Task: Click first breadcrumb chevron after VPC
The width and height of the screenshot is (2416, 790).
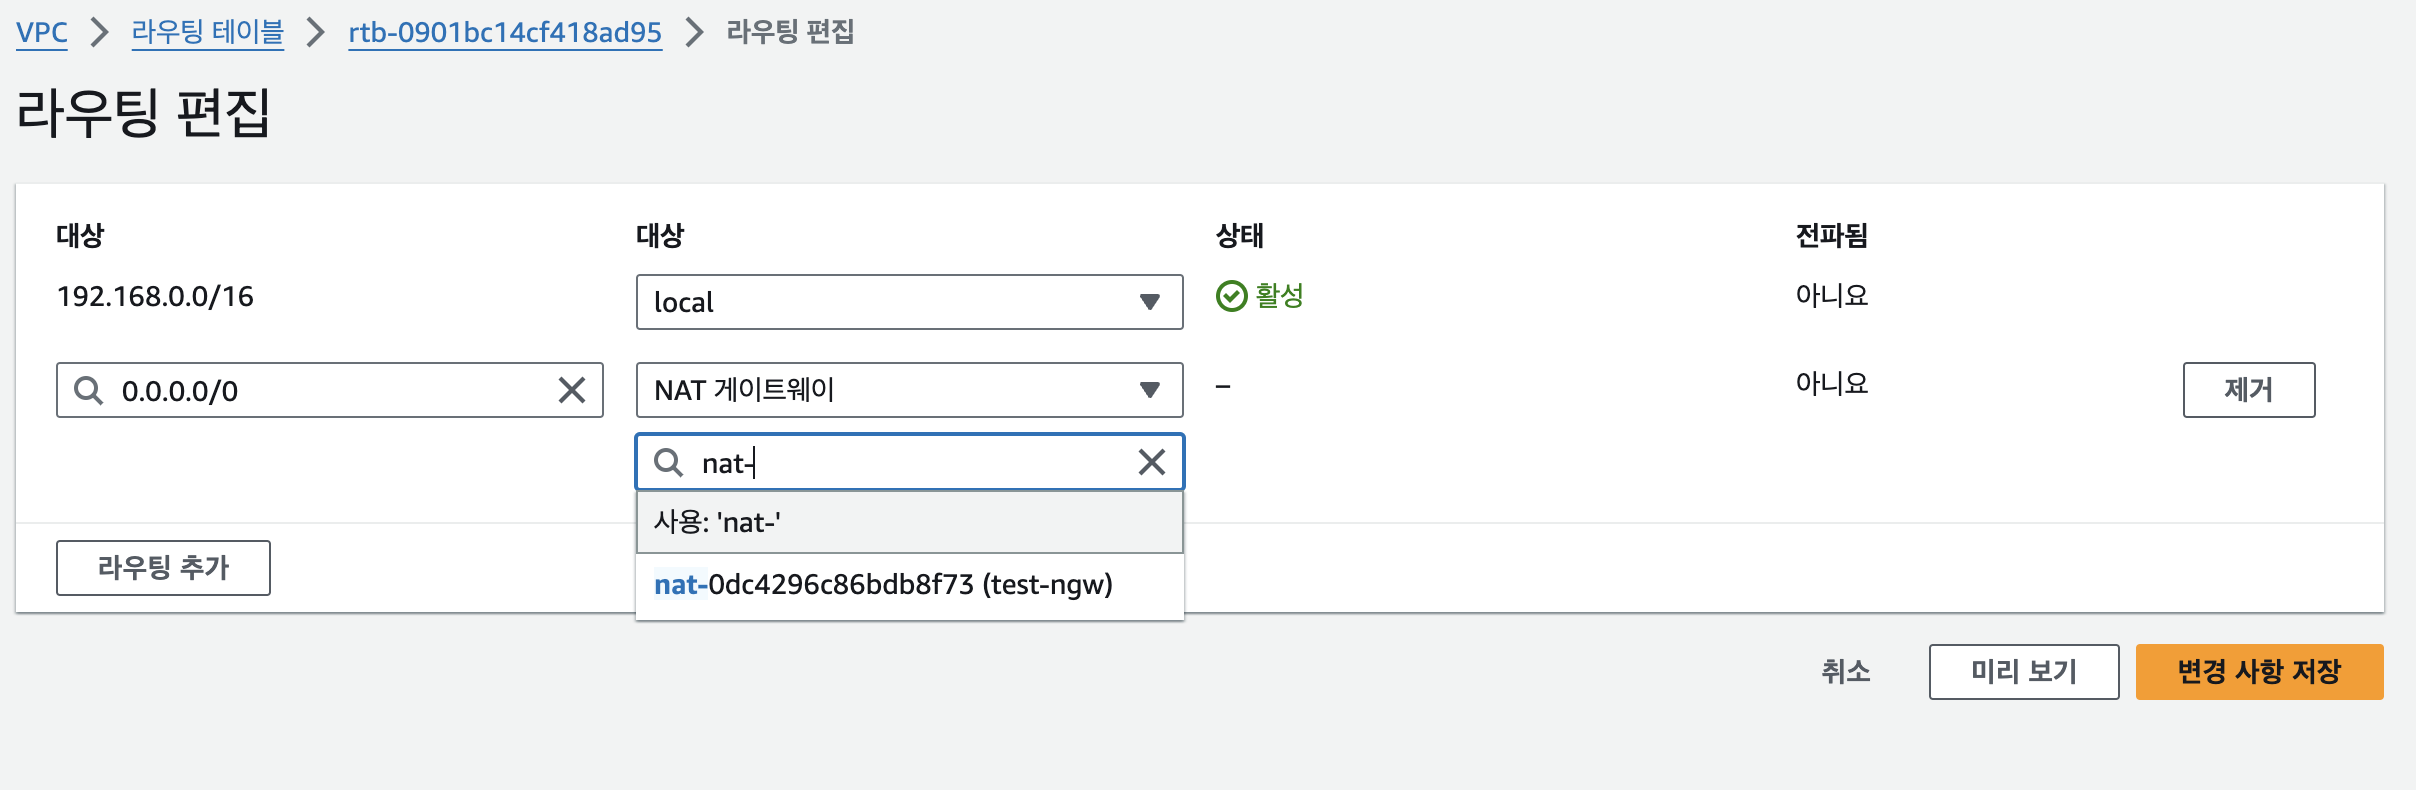Action: tap(99, 32)
